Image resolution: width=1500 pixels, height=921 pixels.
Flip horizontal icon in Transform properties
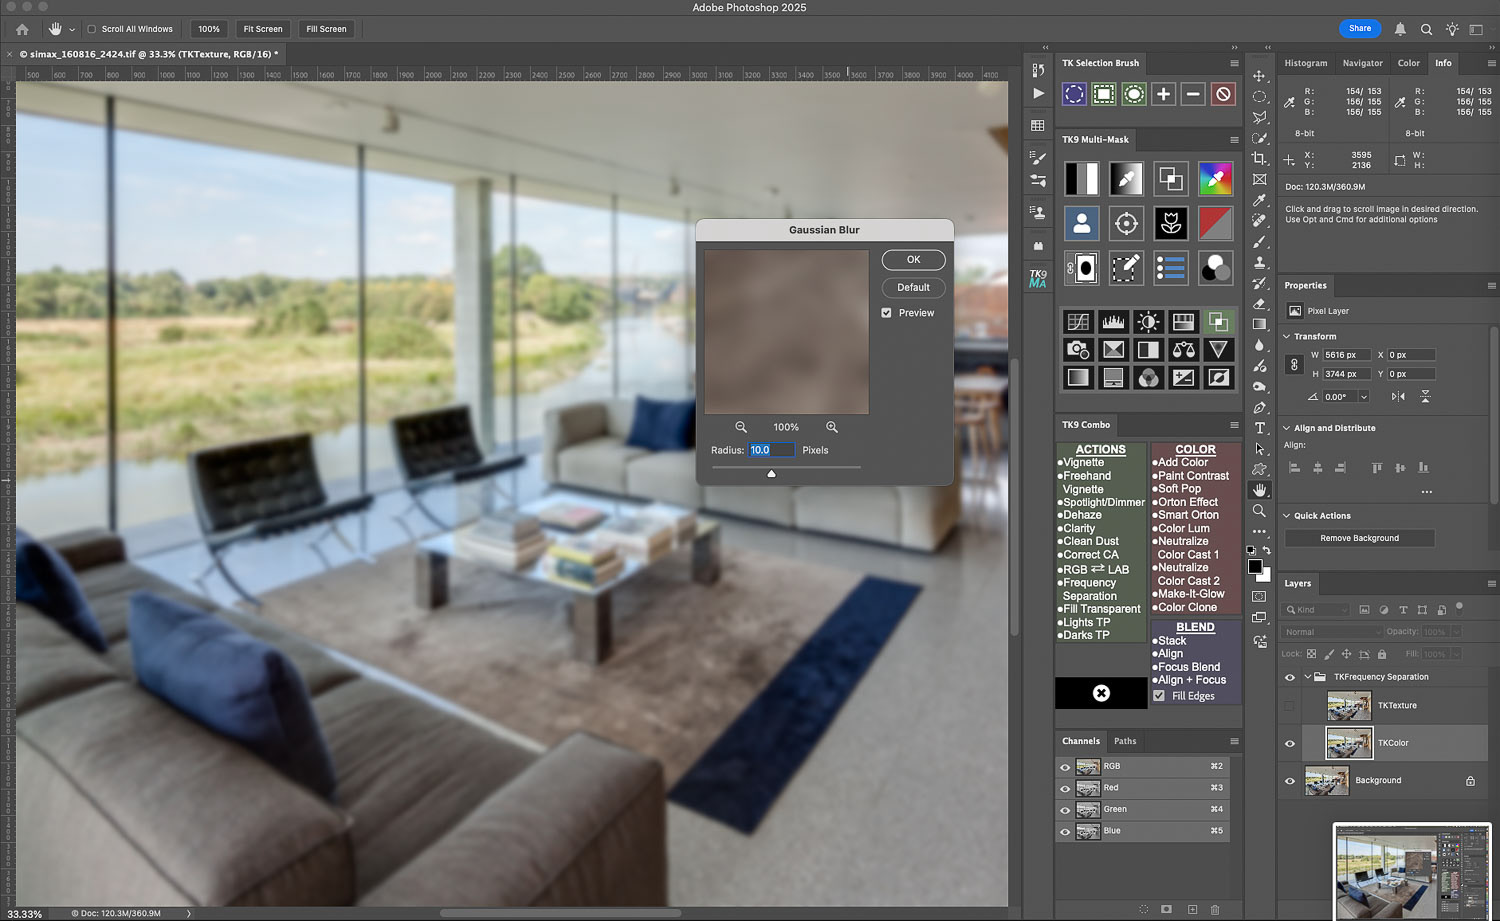coord(1398,397)
